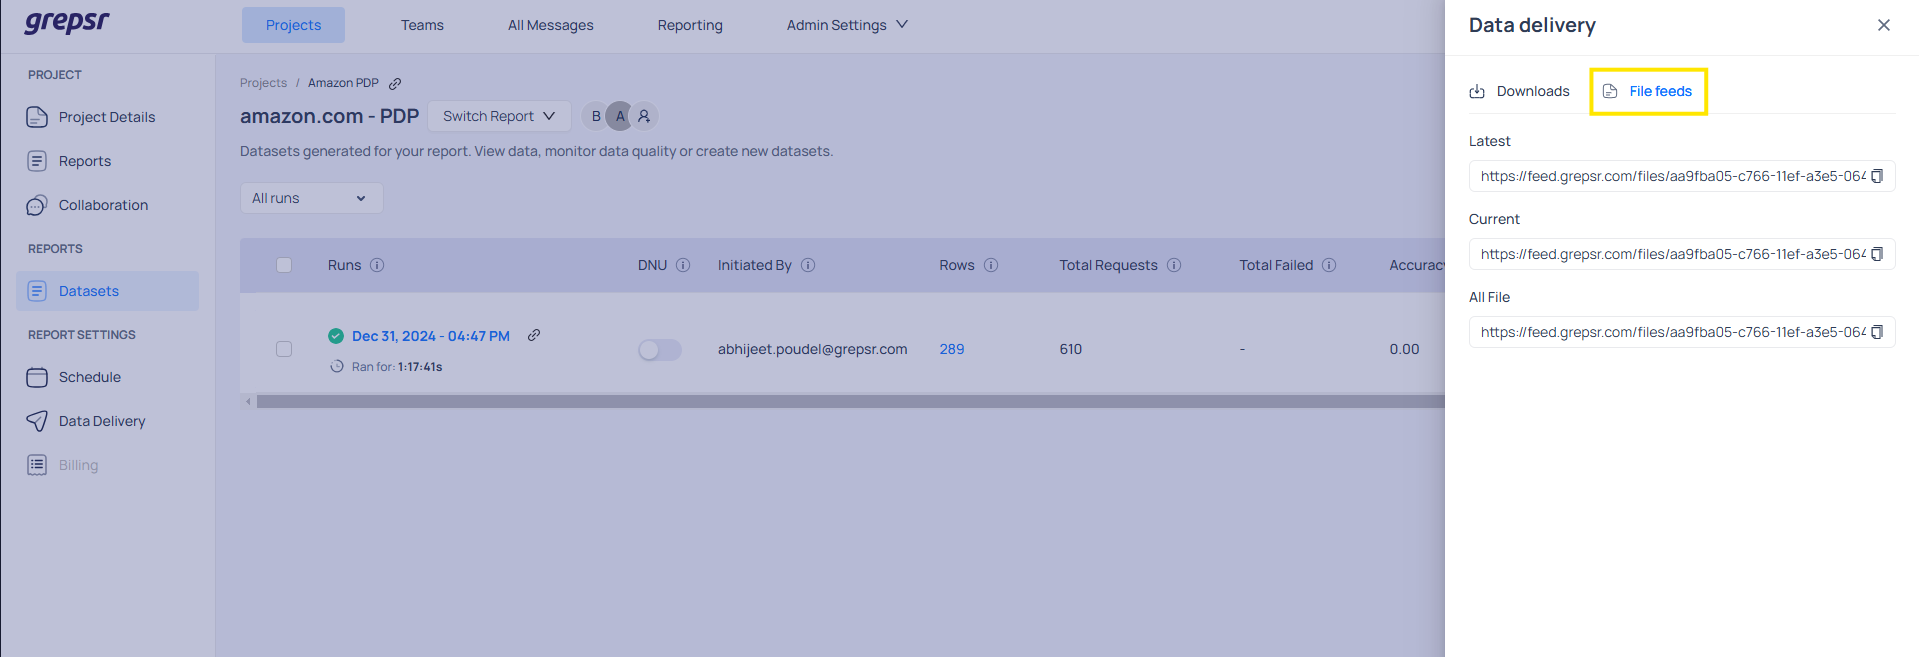Click info icon next to Total Requests

click(x=1174, y=265)
